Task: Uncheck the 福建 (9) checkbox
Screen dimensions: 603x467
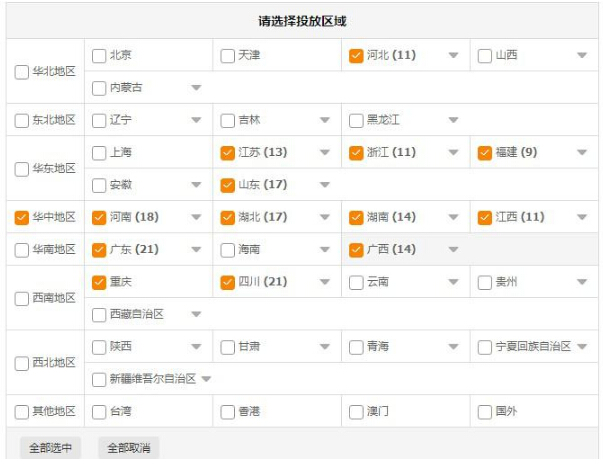Action: (x=485, y=153)
